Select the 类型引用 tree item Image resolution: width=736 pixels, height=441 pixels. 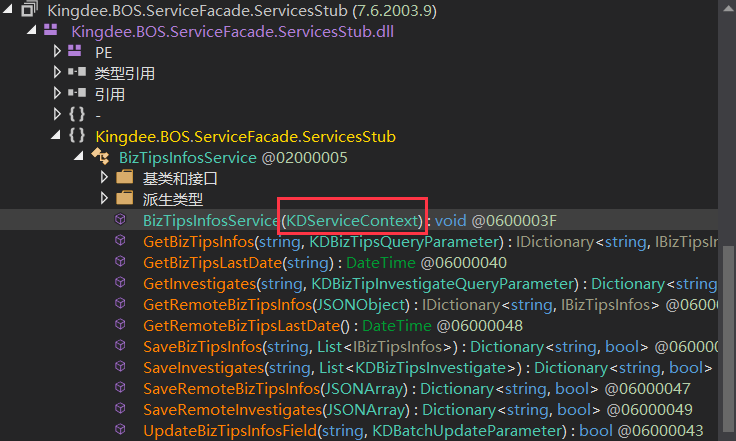coord(125,73)
